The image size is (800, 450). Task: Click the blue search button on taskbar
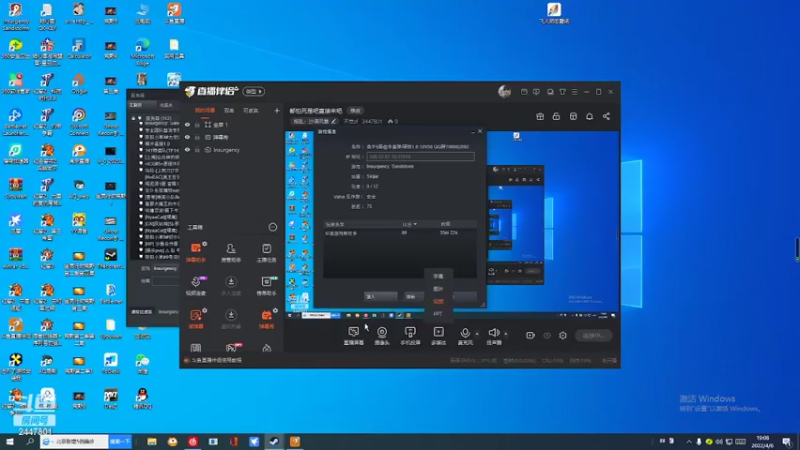coord(120,441)
